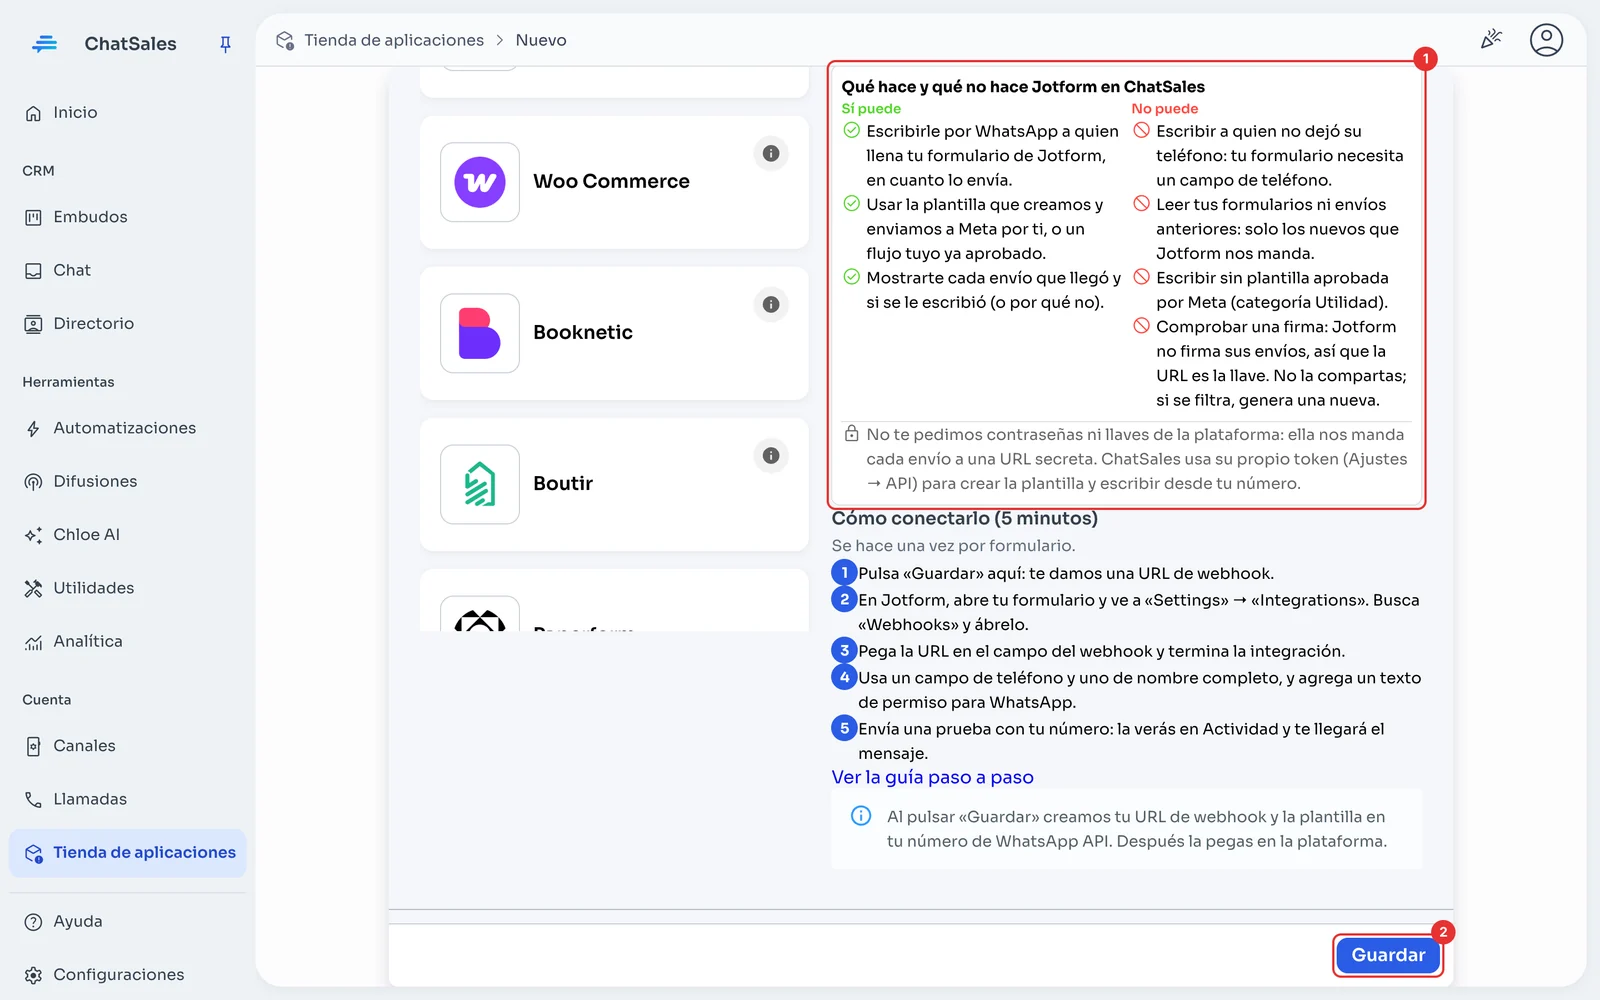The width and height of the screenshot is (1600, 1000).
Task: Click the Tienda de aplicaciones breadcrumb icon
Action: click(285, 40)
